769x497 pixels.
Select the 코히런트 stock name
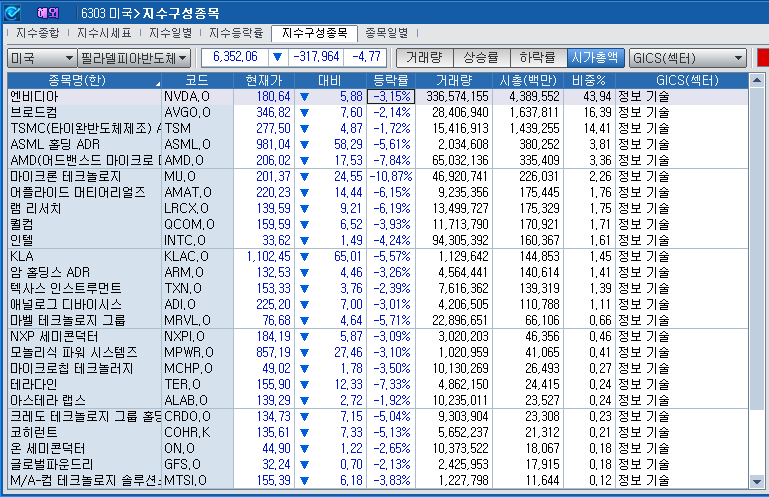[34, 433]
